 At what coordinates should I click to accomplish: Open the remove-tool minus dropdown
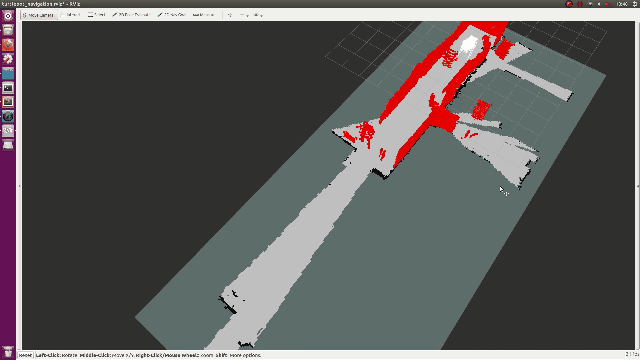tap(244, 15)
